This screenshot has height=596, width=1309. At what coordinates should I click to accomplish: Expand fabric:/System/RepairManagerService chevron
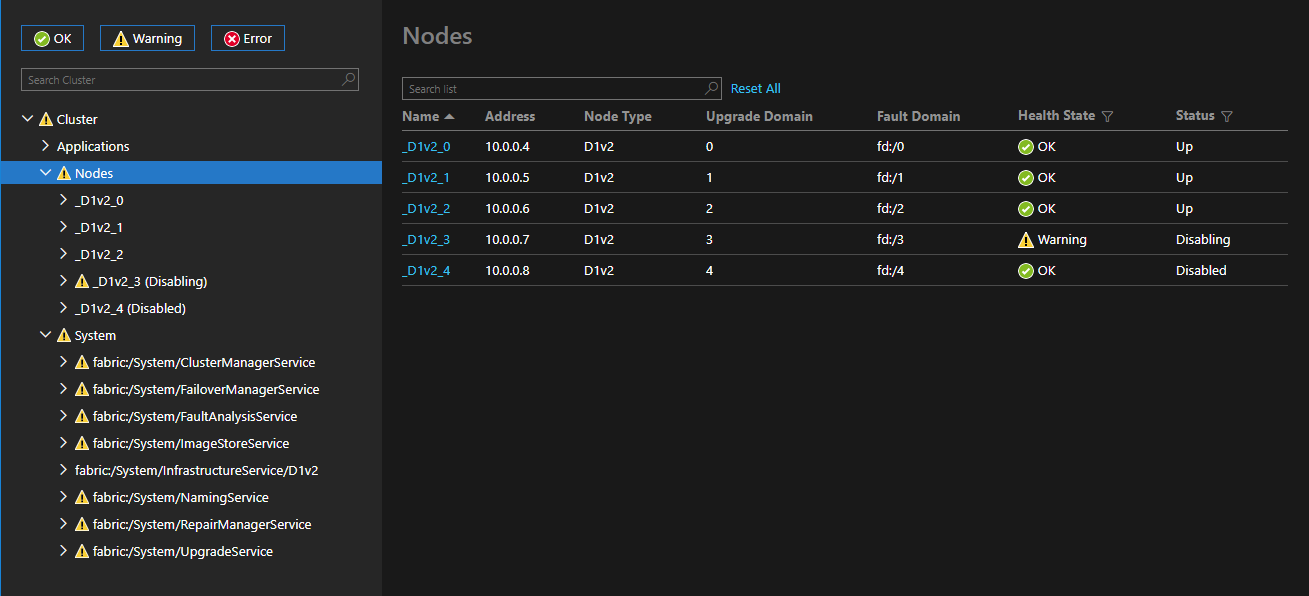click(63, 524)
